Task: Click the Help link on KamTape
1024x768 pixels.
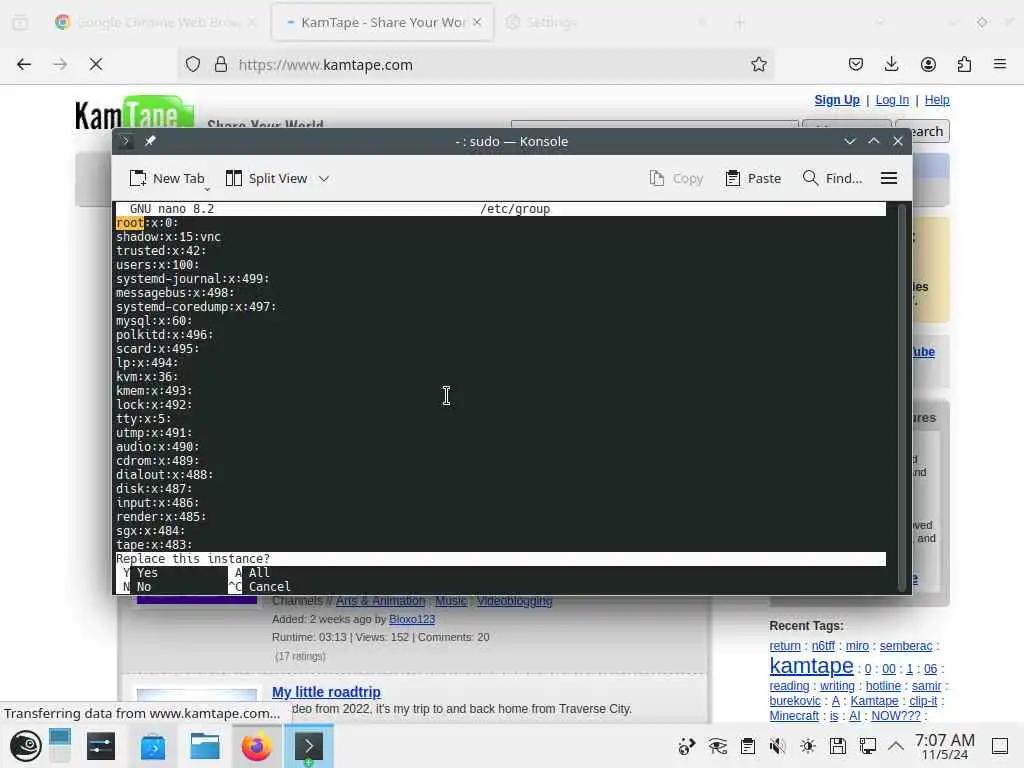Action: pos(937,100)
